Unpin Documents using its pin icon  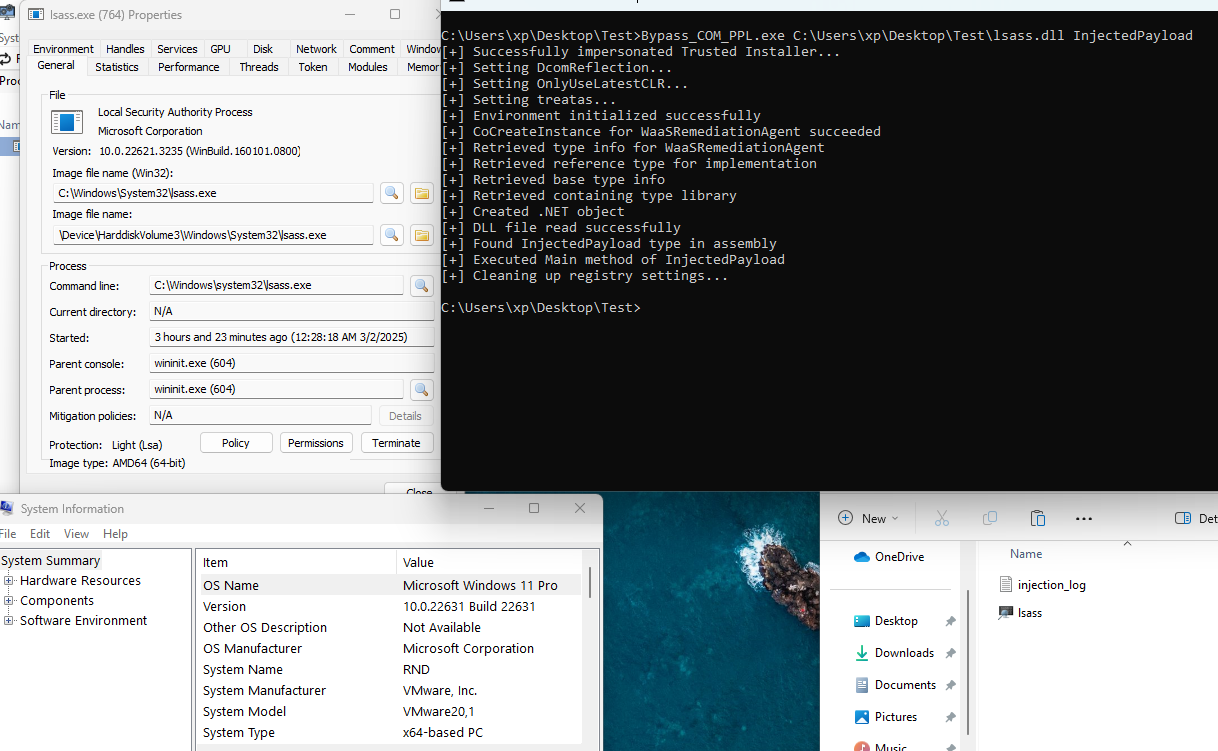tap(950, 685)
